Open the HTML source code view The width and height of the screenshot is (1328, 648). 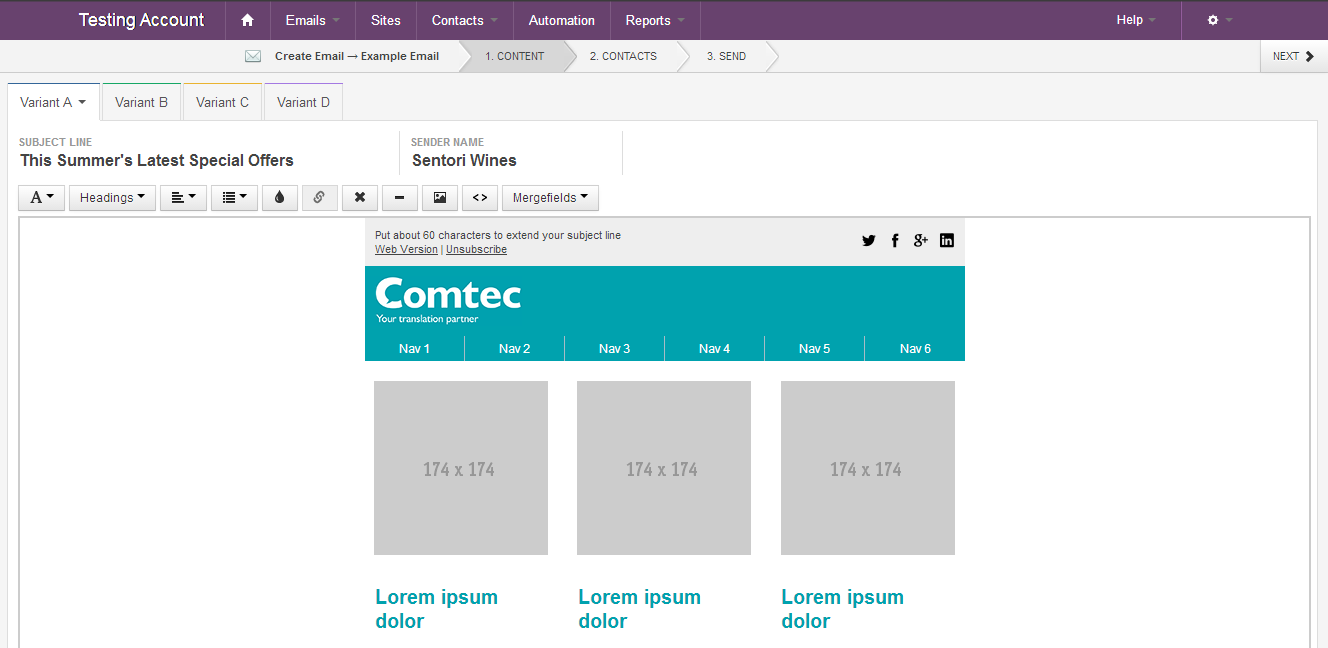pos(480,198)
